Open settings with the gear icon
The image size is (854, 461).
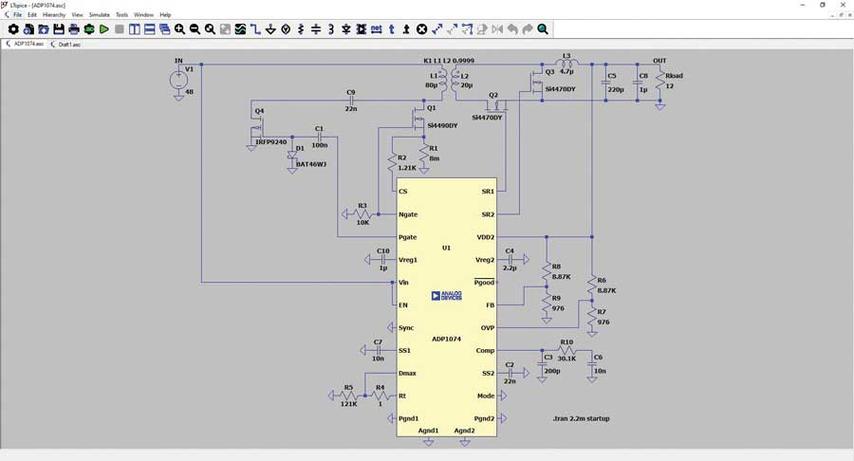tap(13, 29)
